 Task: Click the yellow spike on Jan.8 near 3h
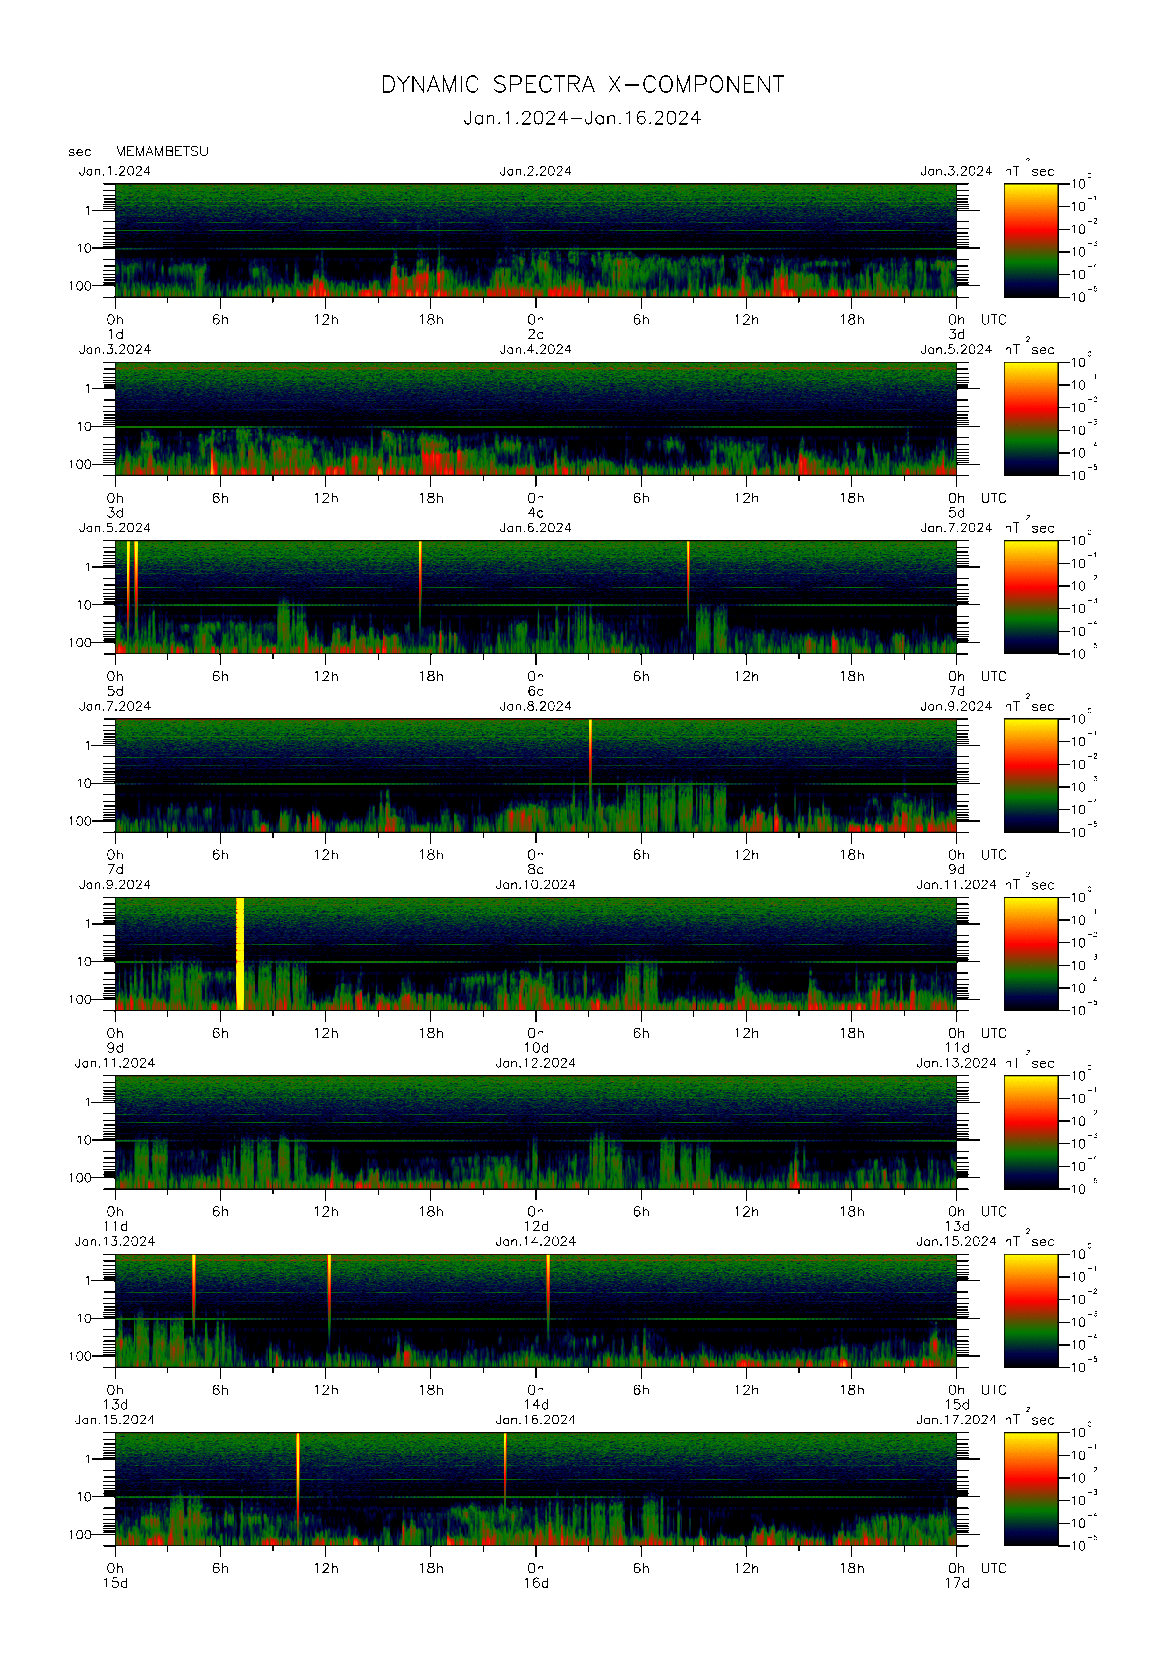590,750
